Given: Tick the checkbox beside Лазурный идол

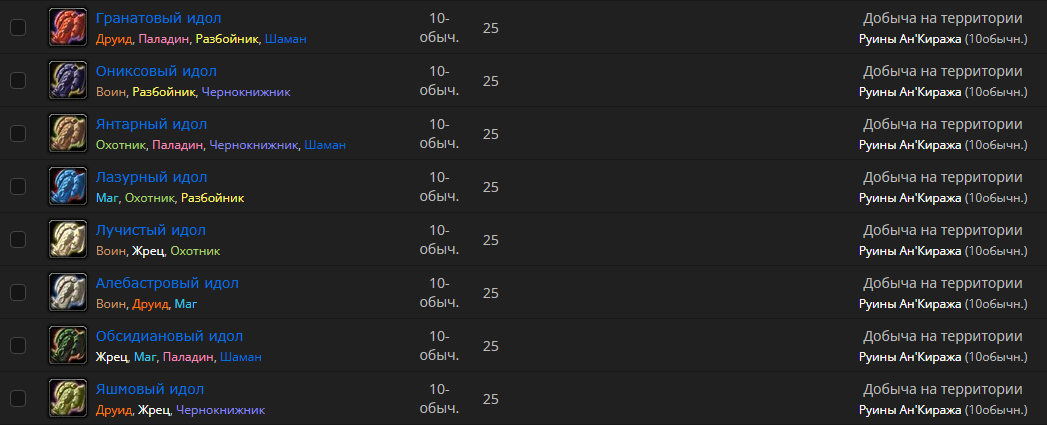Looking at the screenshot, I should [x=18, y=187].
